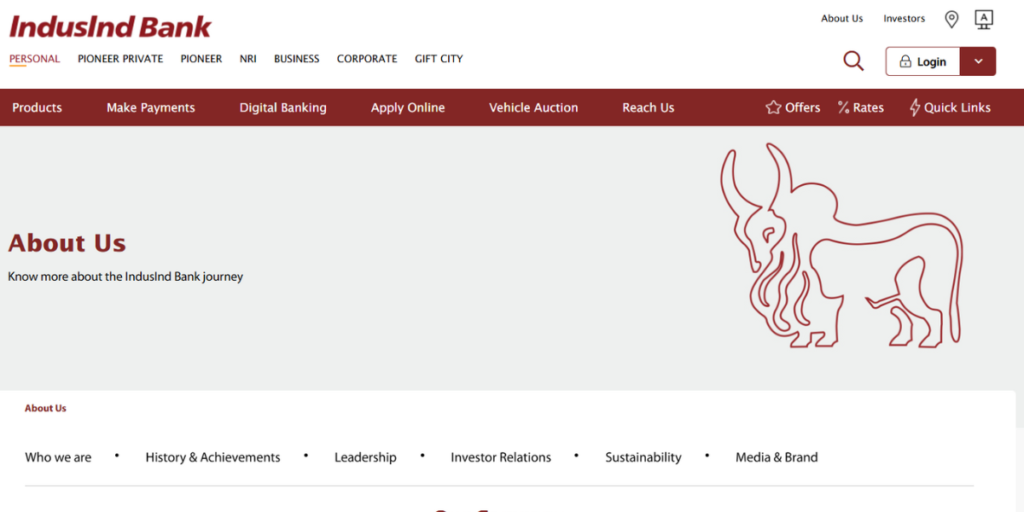Open the Digital Banking menu
1024x512 pixels.
tap(283, 108)
